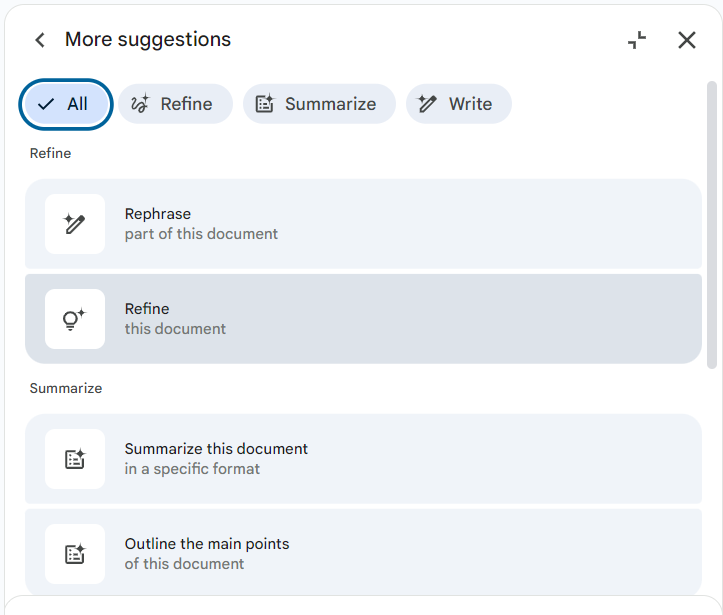This screenshot has width=723, height=615.
Task: Enable the Refine filter chip
Action: 175,104
